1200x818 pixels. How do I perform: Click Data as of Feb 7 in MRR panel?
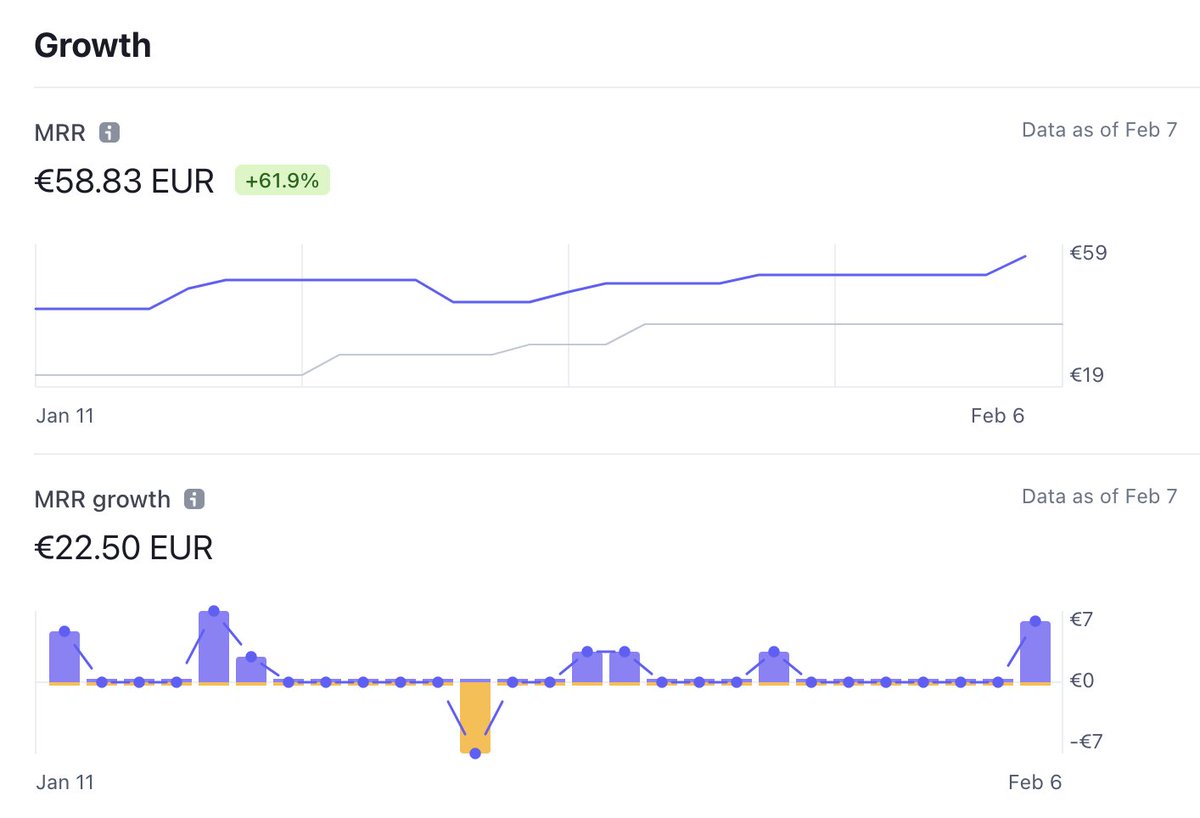1099,130
